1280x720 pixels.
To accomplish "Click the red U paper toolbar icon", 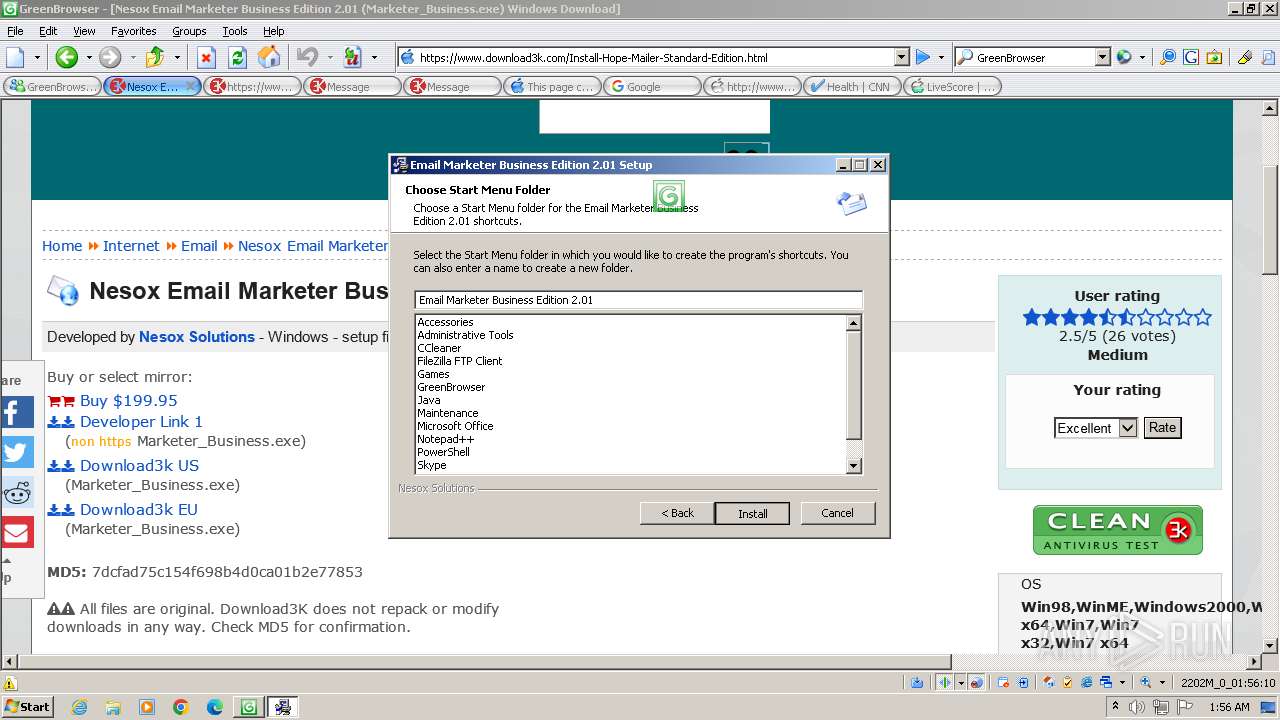I will click(x=352, y=57).
